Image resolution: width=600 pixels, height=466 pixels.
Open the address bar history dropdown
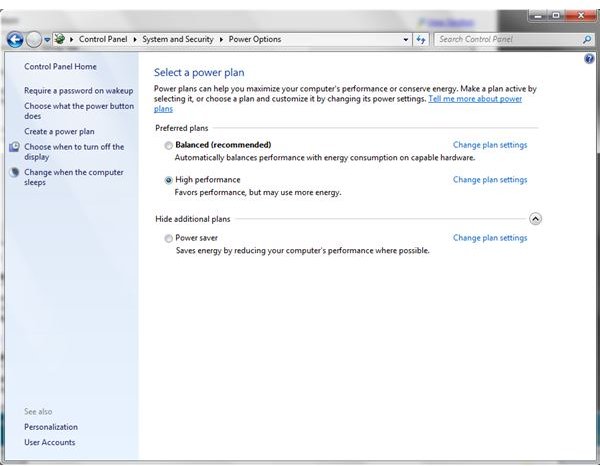pyautogui.click(x=406, y=39)
